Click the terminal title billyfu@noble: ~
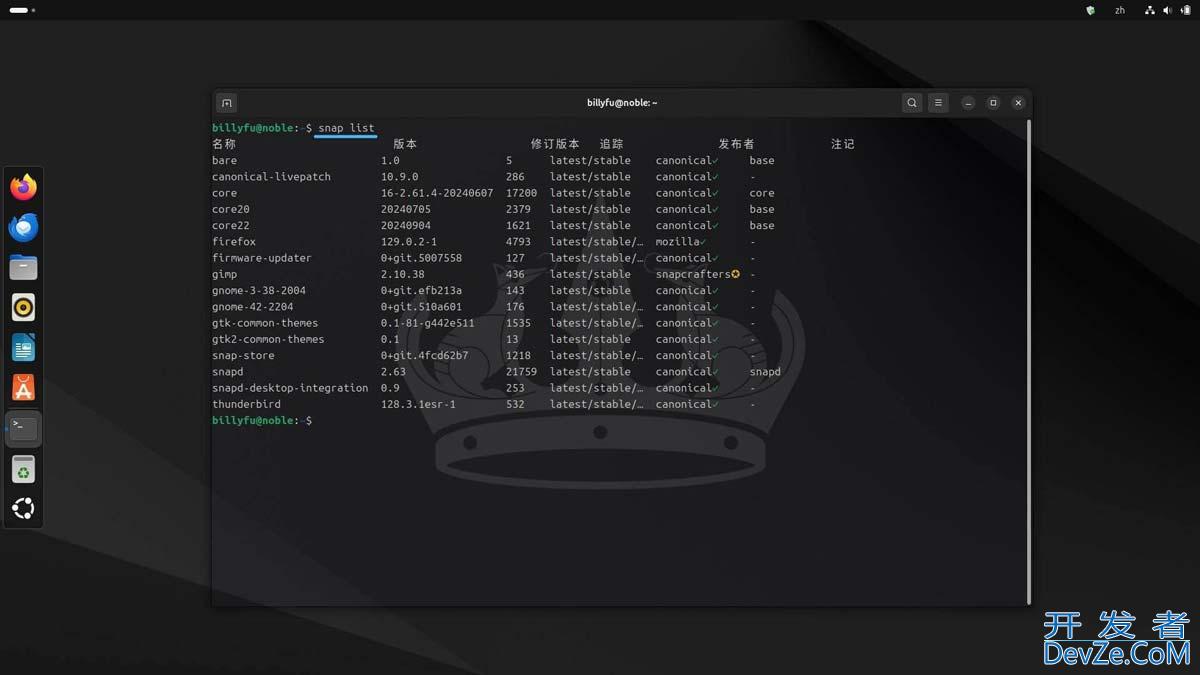Screen dimensions: 1200x675 [622, 103]
